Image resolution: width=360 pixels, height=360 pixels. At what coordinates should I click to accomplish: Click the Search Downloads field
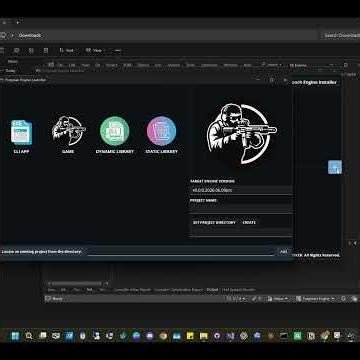pyautogui.click(x=341, y=35)
